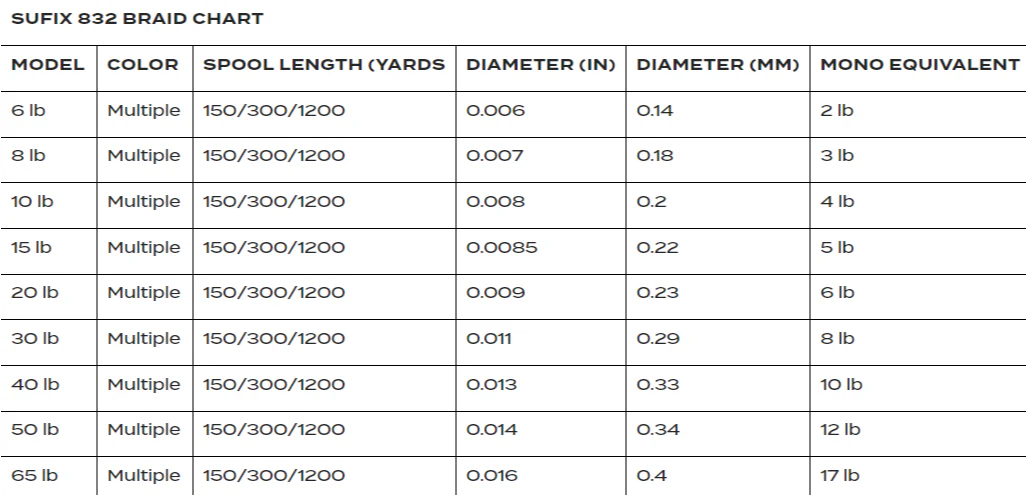1026x495 pixels.
Task: Select the SPOOL LENGTH column header
Action: (x=324, y=65)
